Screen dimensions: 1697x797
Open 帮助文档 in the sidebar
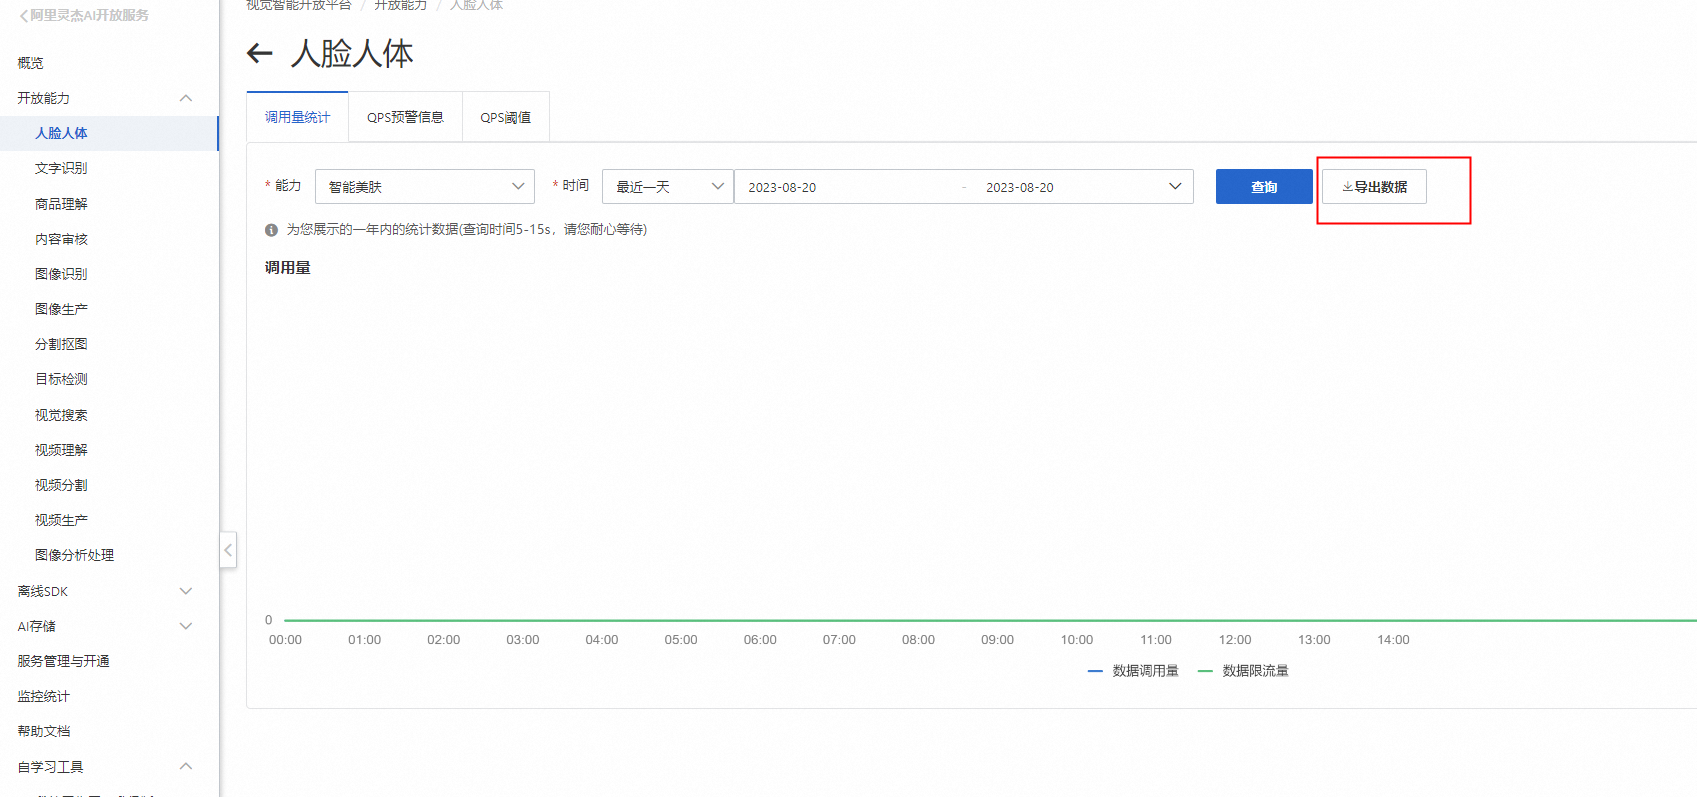pyautogui.click(x=43, y=731)
